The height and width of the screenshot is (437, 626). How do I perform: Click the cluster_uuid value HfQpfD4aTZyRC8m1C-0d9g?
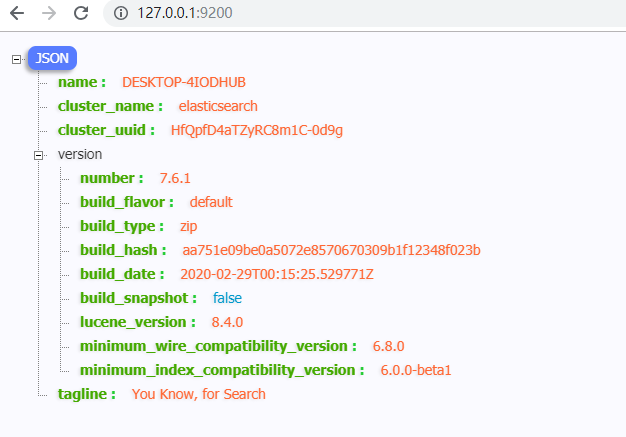coord(257,131)
